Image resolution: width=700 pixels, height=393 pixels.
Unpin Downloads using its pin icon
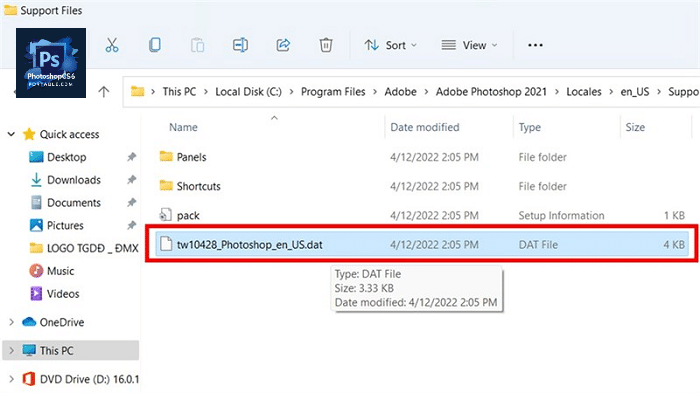[x=131, y=180]
